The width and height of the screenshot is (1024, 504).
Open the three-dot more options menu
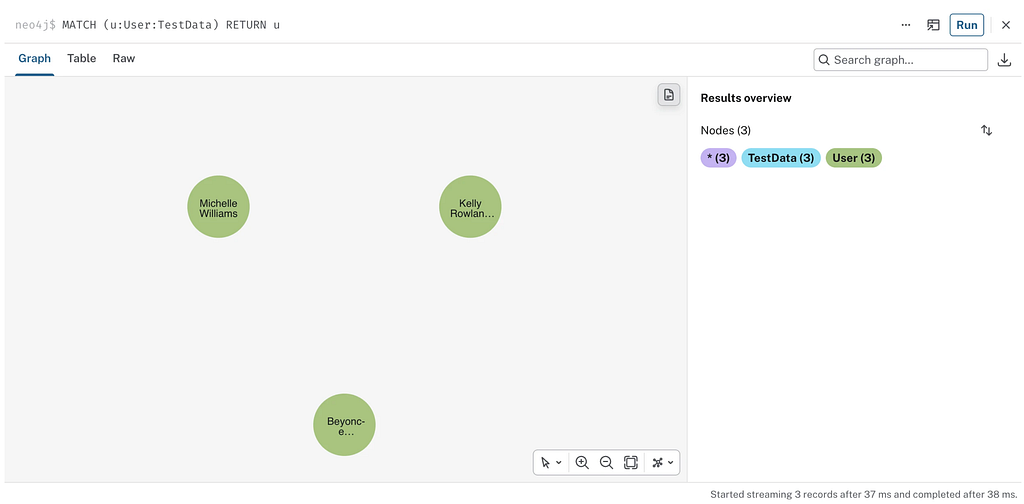(906, 25)
